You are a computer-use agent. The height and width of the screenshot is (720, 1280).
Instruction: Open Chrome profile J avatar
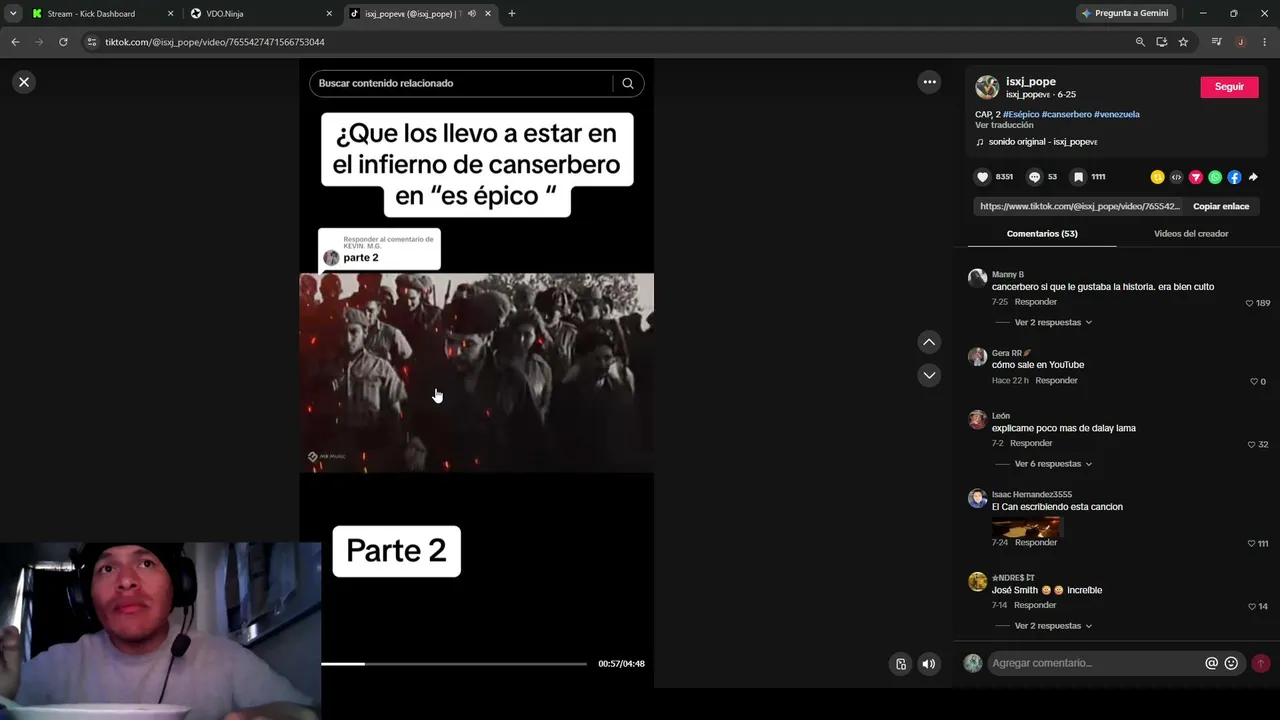(1240, 42)
